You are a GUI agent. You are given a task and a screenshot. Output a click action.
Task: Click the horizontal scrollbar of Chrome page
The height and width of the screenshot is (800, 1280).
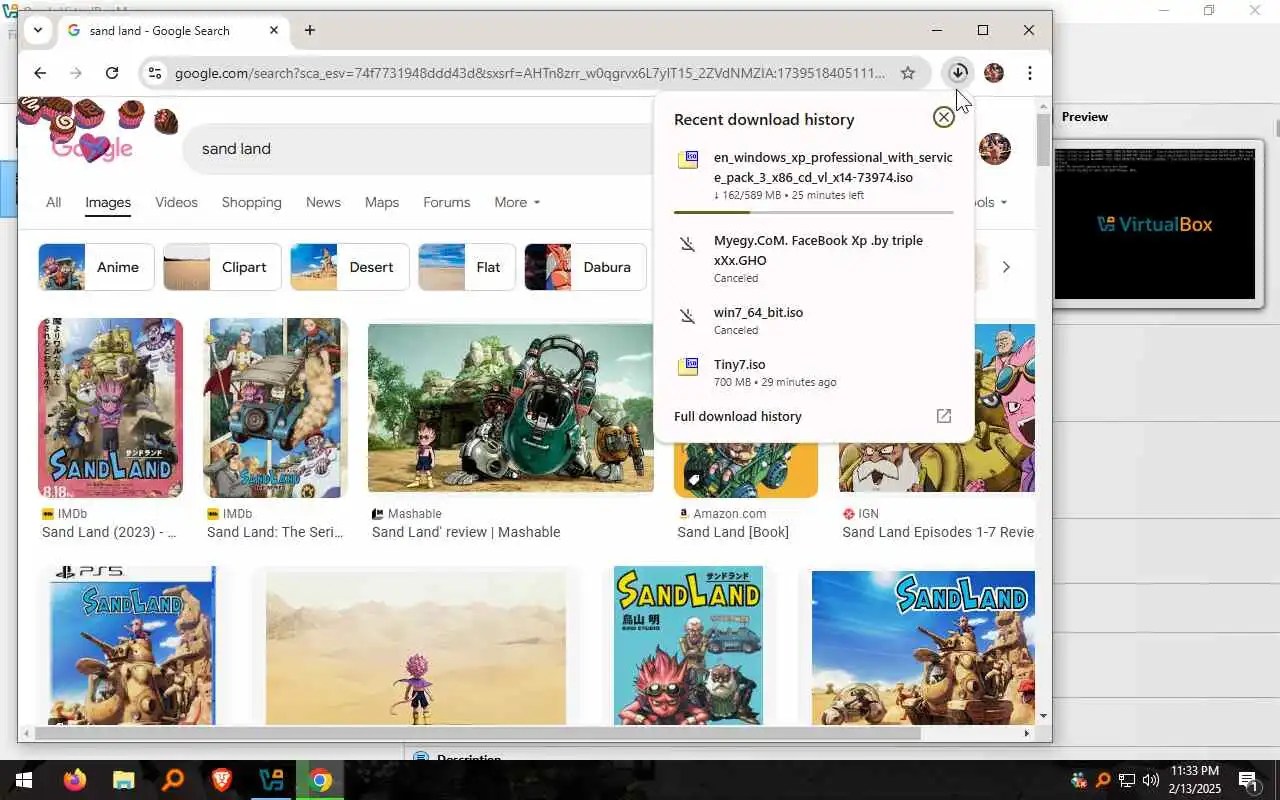point(477,733)
